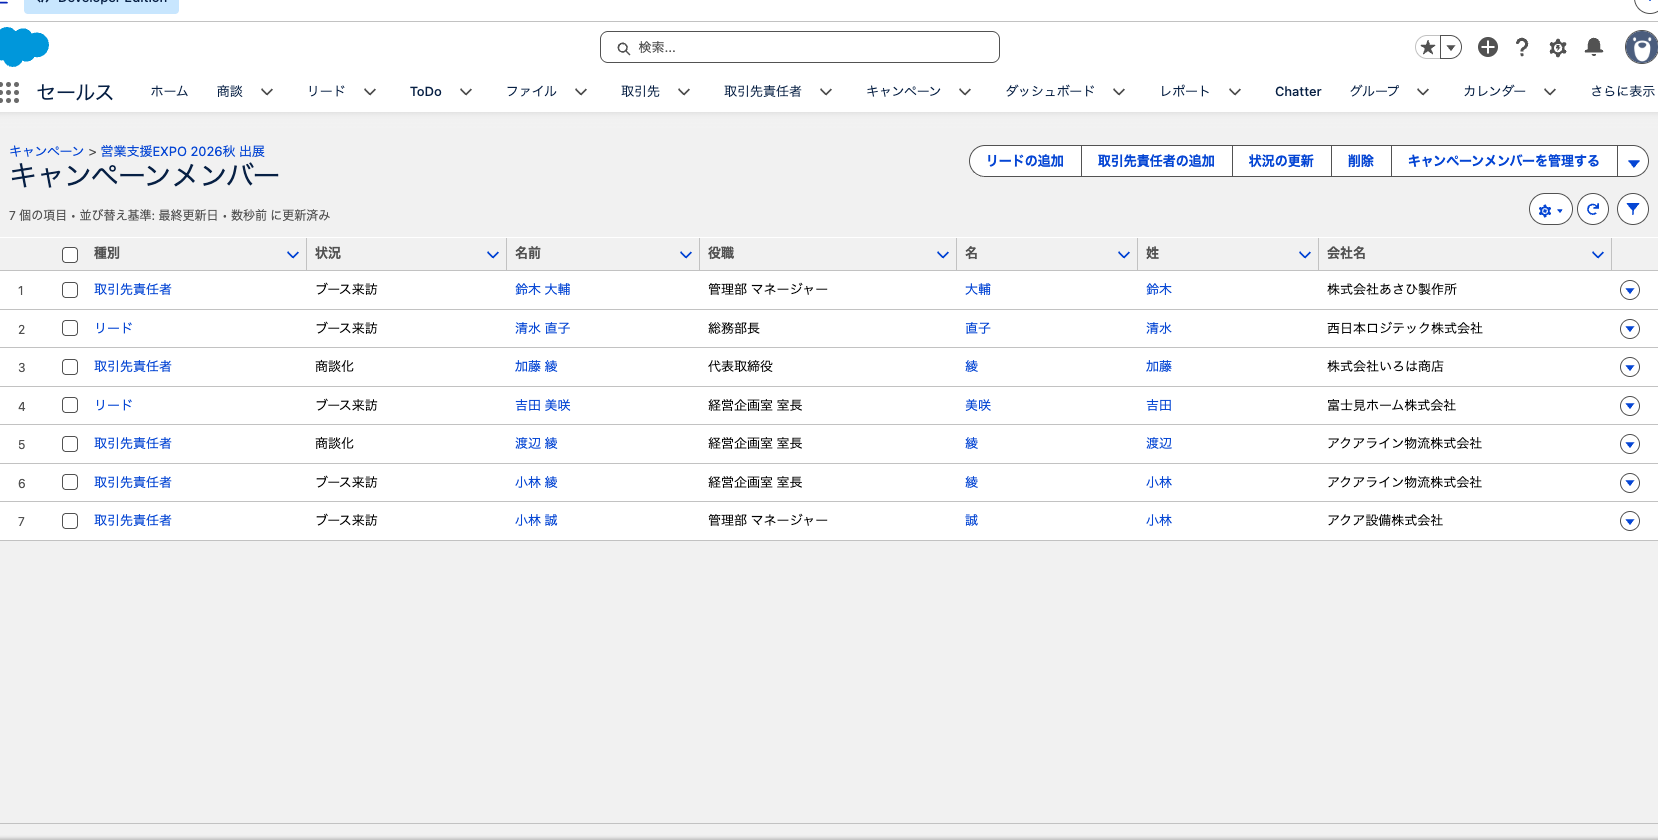This screenshot has width=1658, height=840.
Task: Open row actions for 小林 誠
Action: click(x=1630, y=521)
